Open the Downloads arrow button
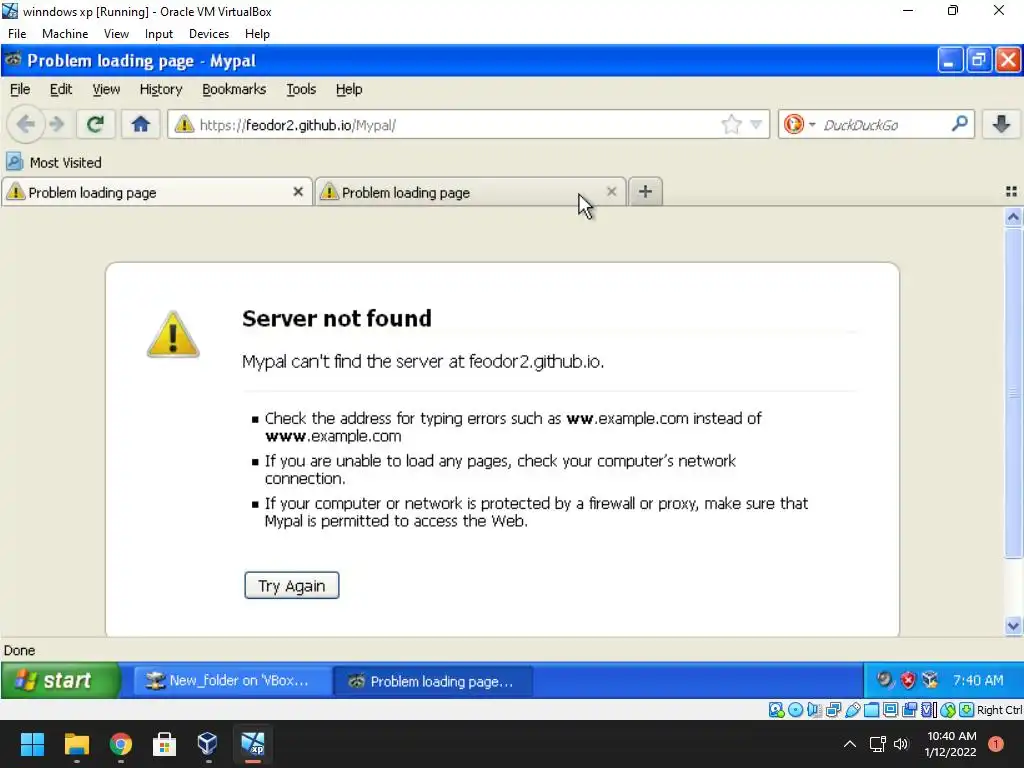 tap(1001, 124)
